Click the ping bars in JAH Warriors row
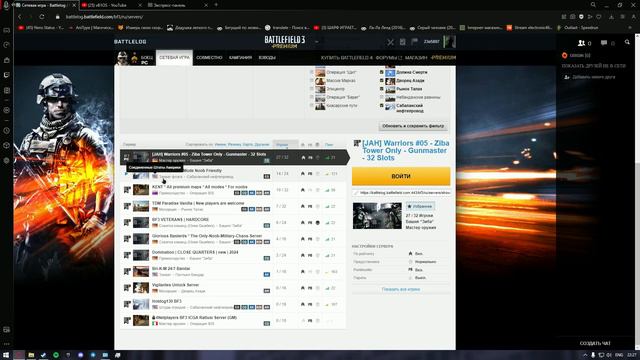640x360 pixels. (327, 158)
